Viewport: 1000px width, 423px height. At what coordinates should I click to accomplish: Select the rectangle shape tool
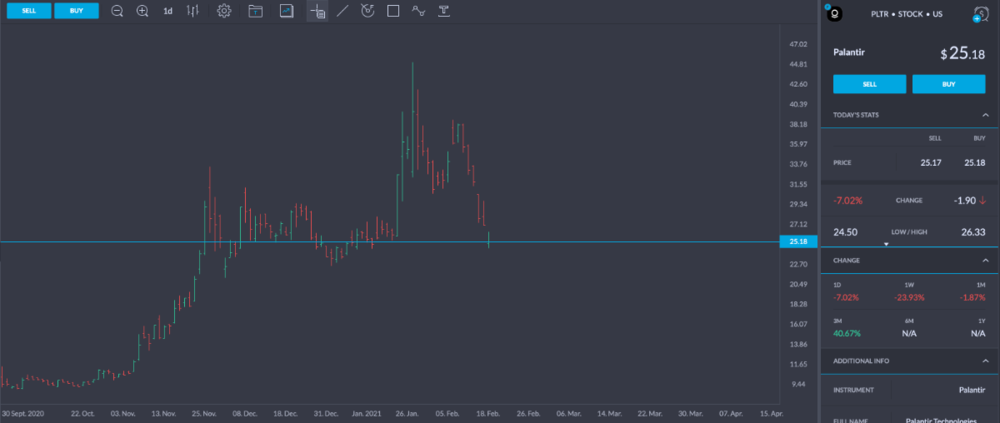coord(393,11)
